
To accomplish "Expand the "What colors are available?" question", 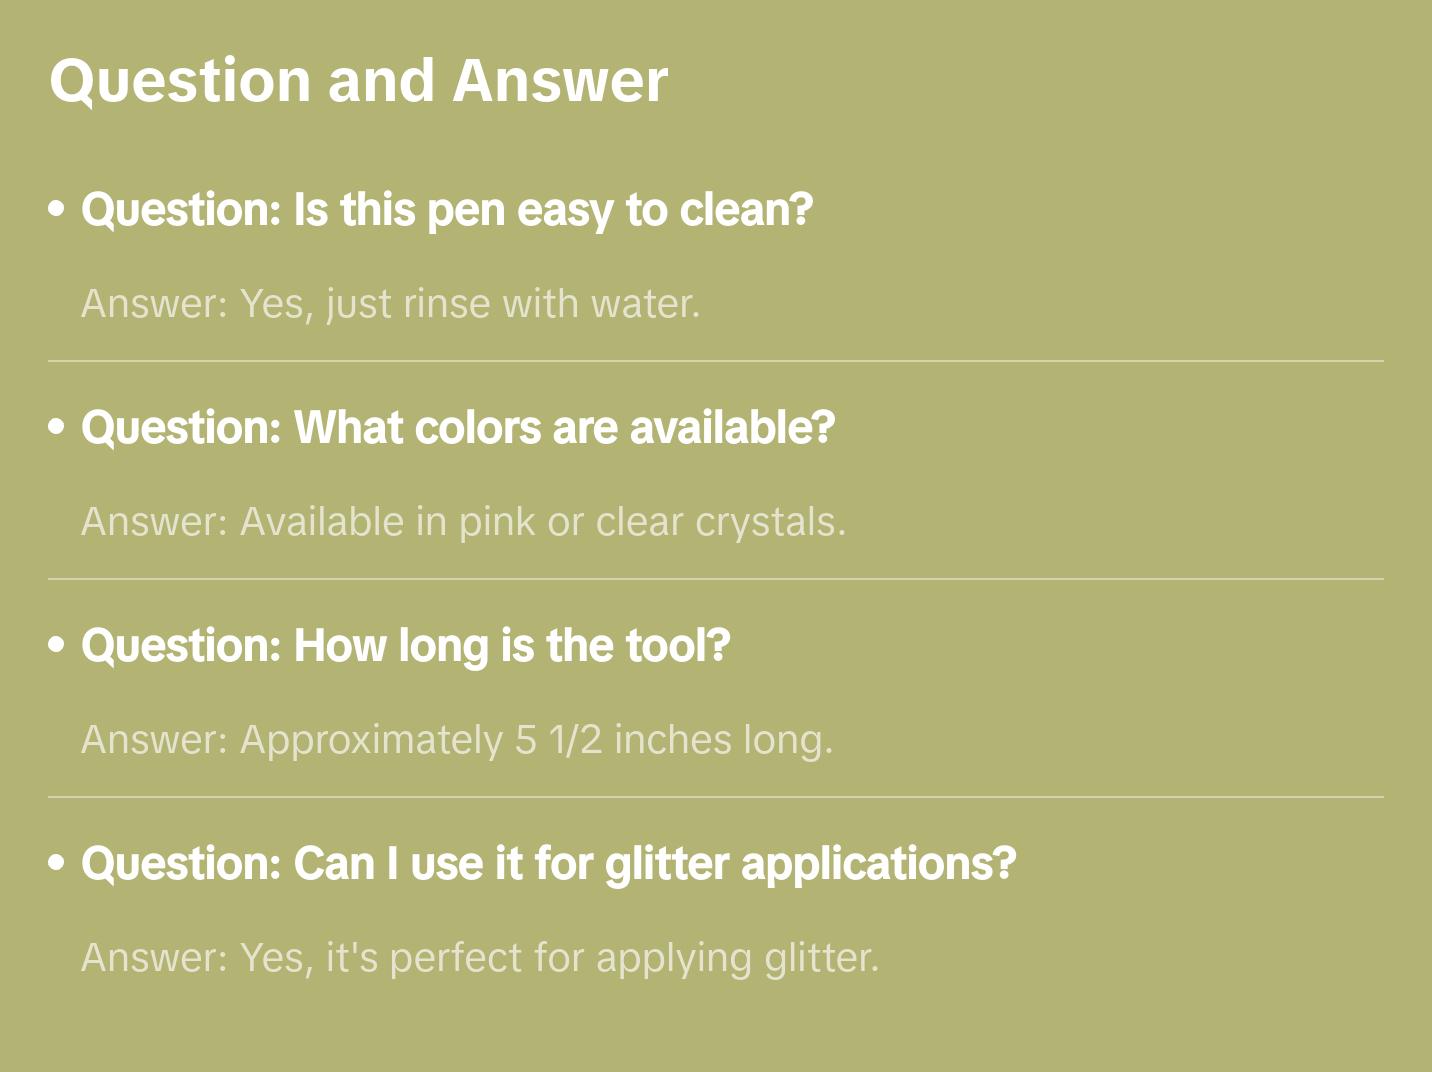I will pos(458,428).
